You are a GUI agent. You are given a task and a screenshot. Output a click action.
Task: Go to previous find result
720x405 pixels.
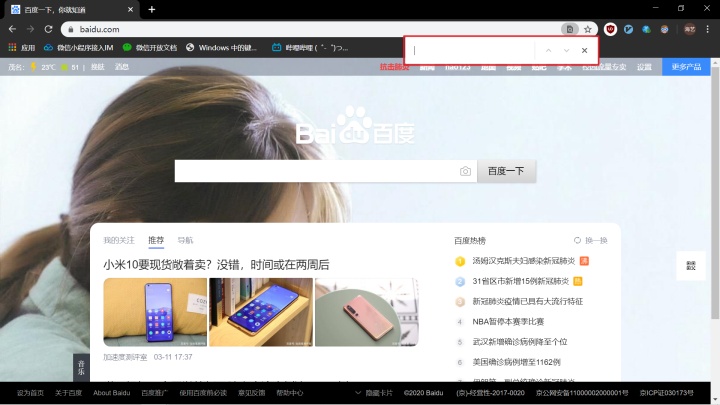pyautogui.click(x=548, y=51)
